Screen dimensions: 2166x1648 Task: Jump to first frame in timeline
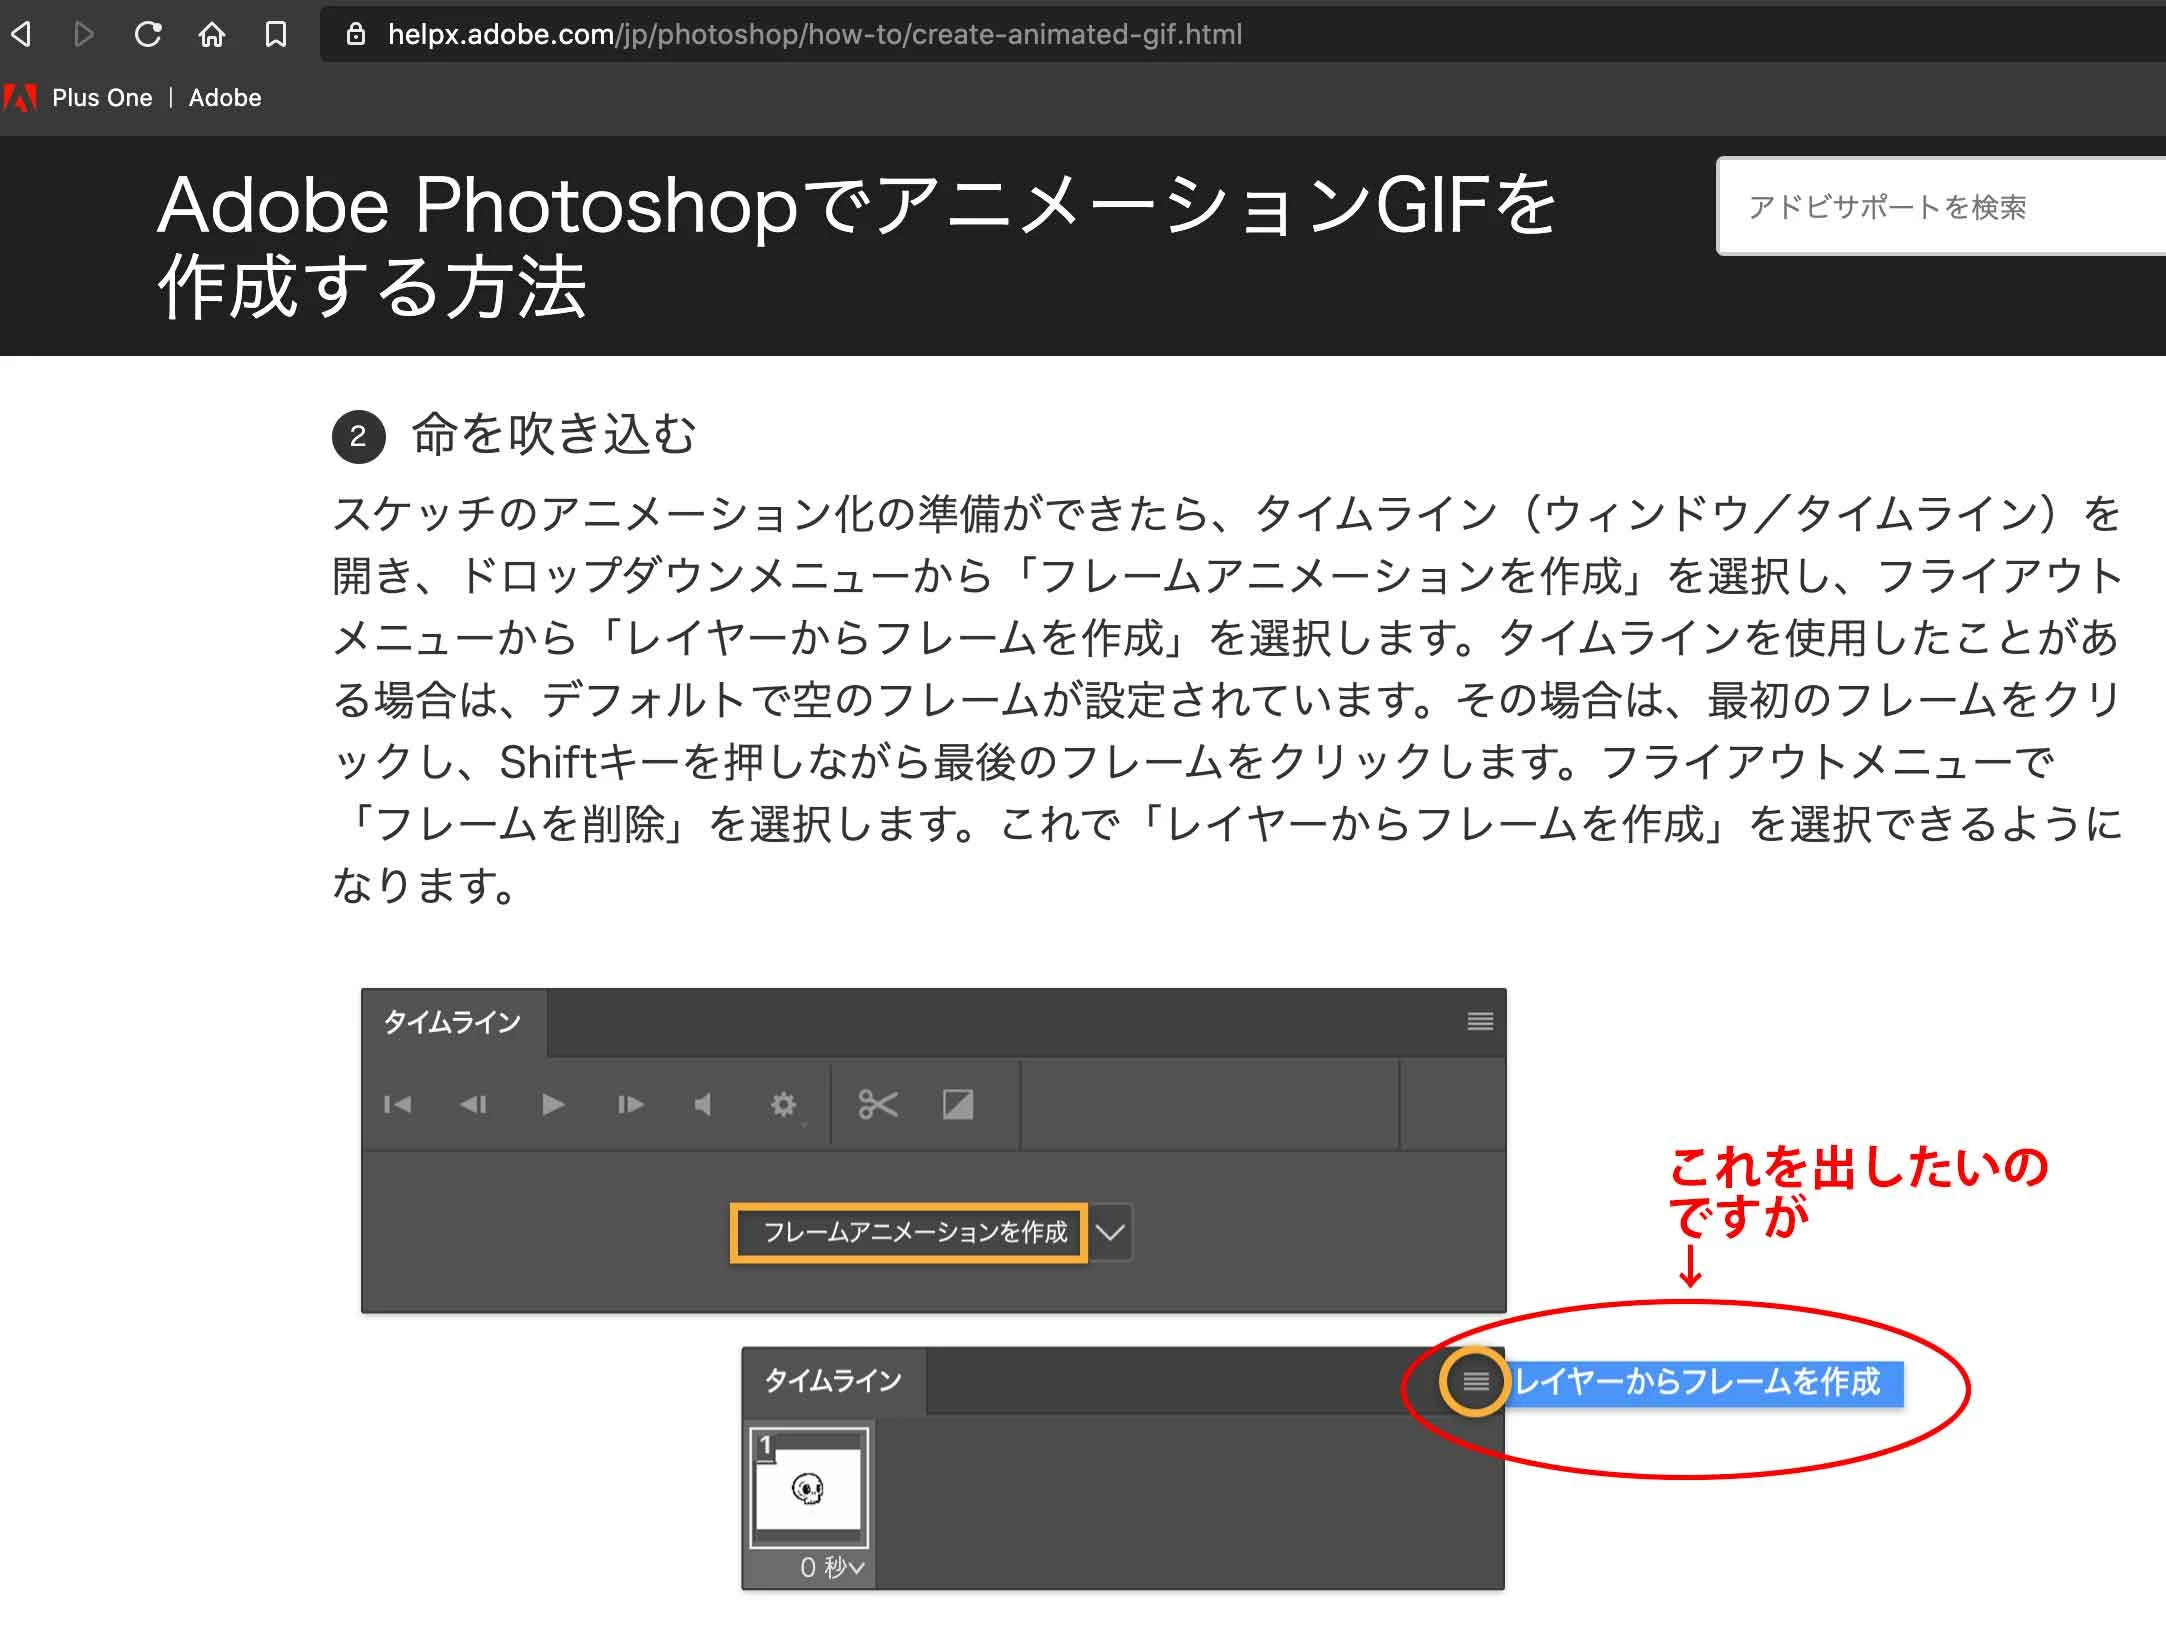pyautogui.click(x=397, y=1104)
